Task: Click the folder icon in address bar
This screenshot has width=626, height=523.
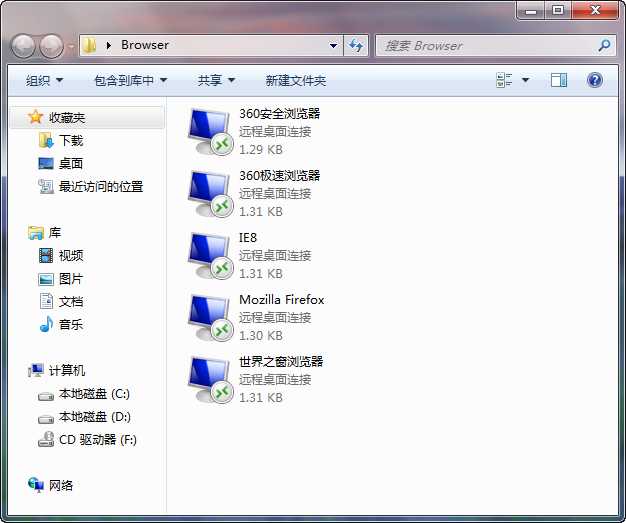Action: pyautogui.click(x=89, y=46)
